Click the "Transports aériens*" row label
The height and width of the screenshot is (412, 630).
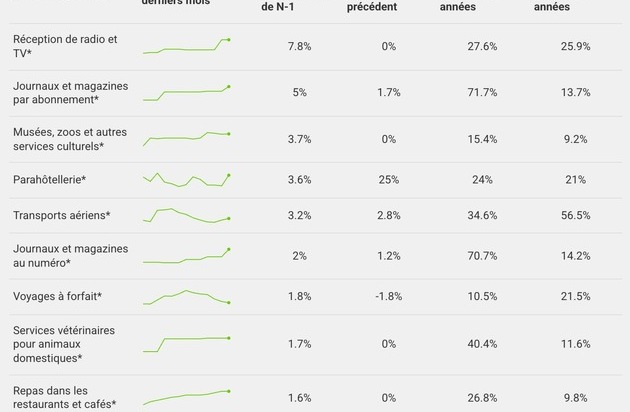[61, 215]
